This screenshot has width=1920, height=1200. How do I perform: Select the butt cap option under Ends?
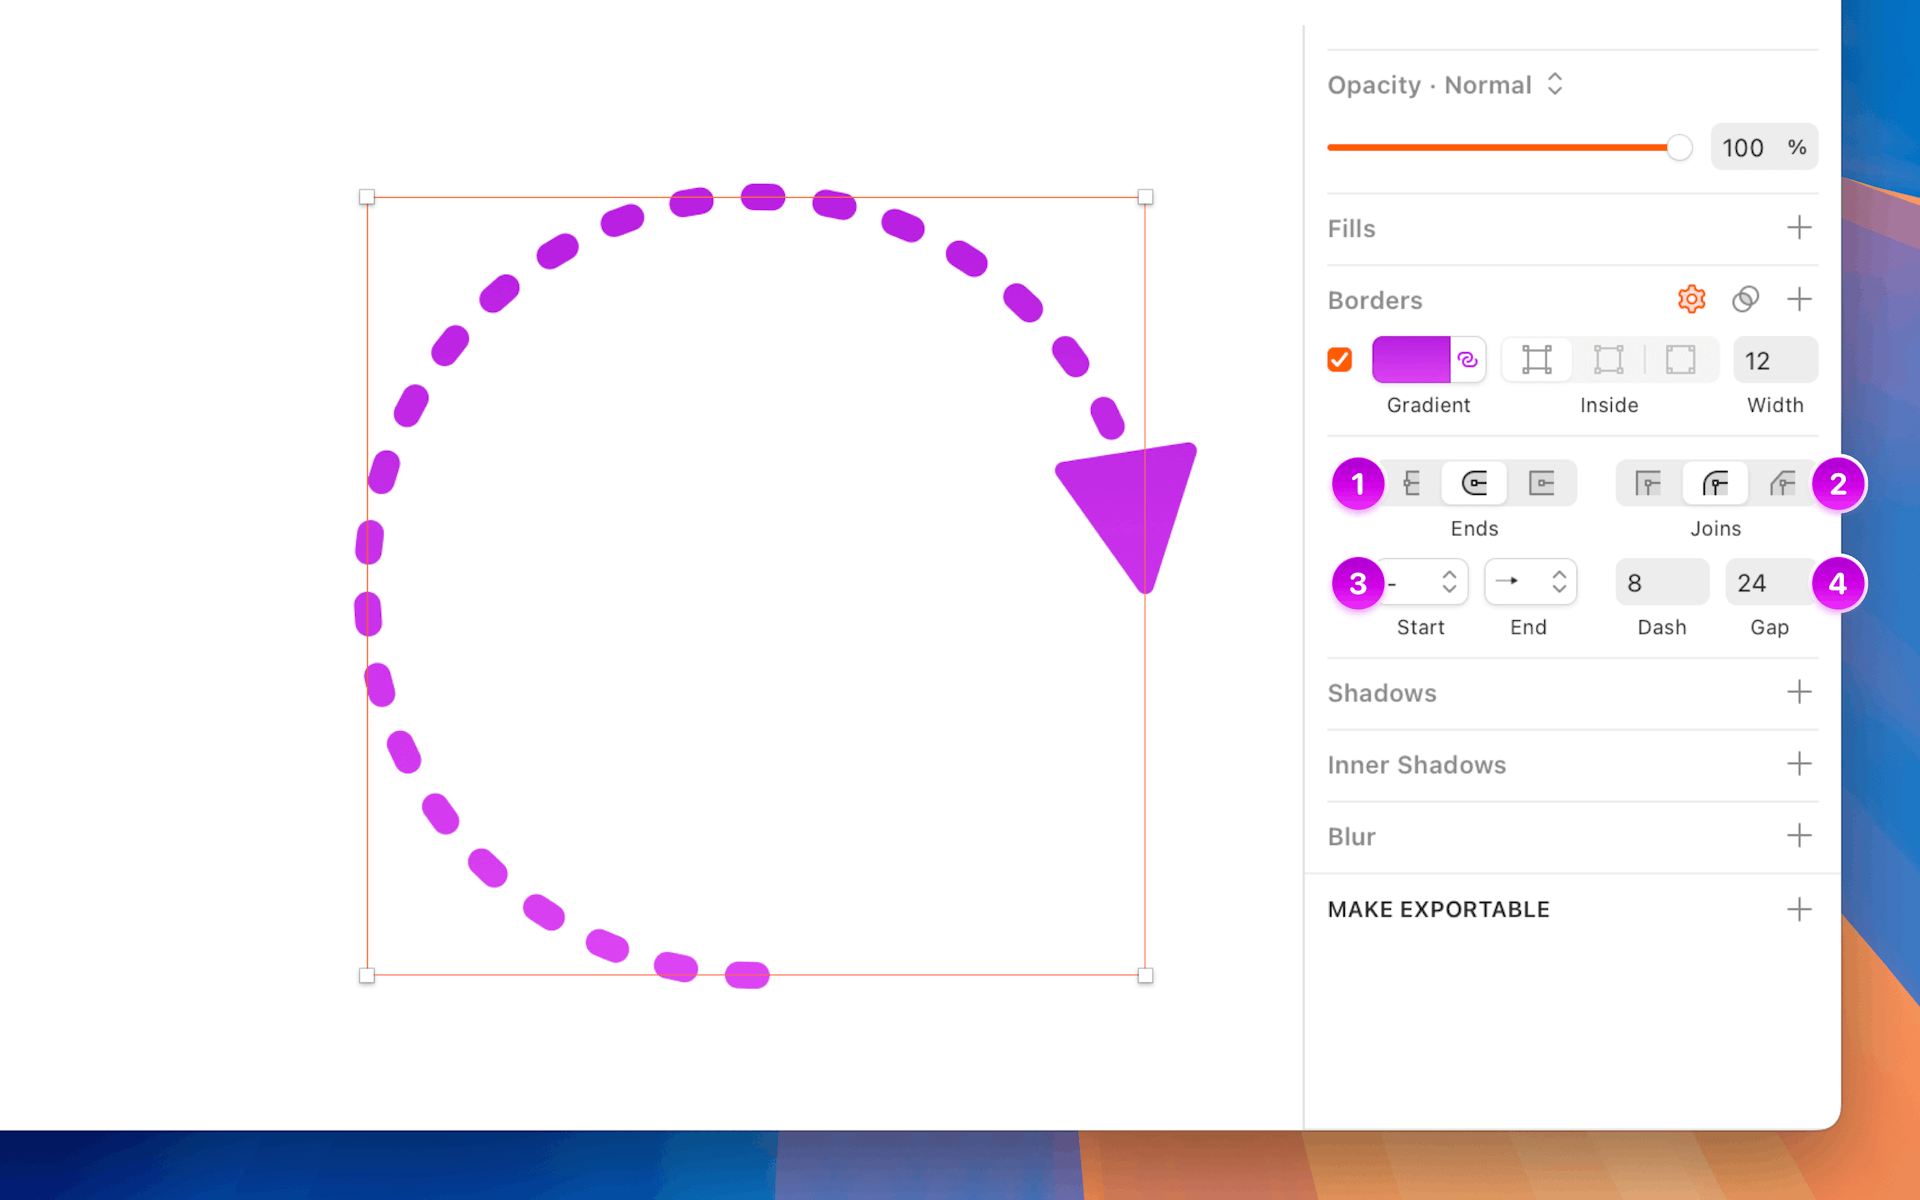coord(1411,483)
